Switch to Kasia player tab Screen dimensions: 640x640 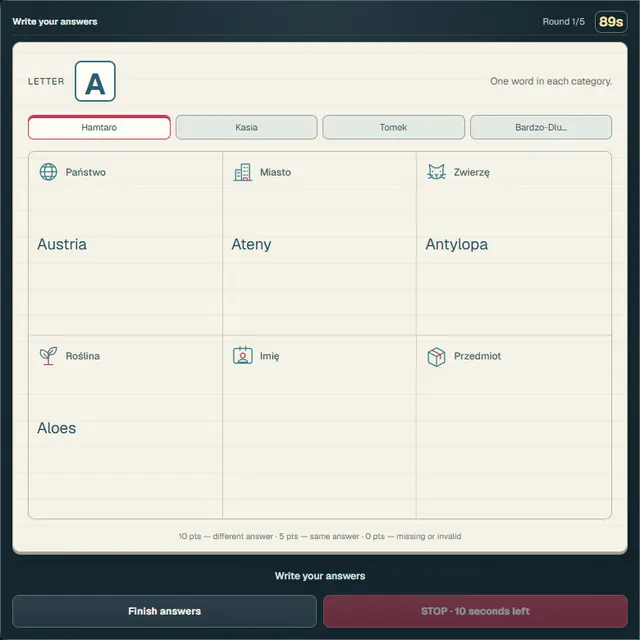click(x=247, y=127)
